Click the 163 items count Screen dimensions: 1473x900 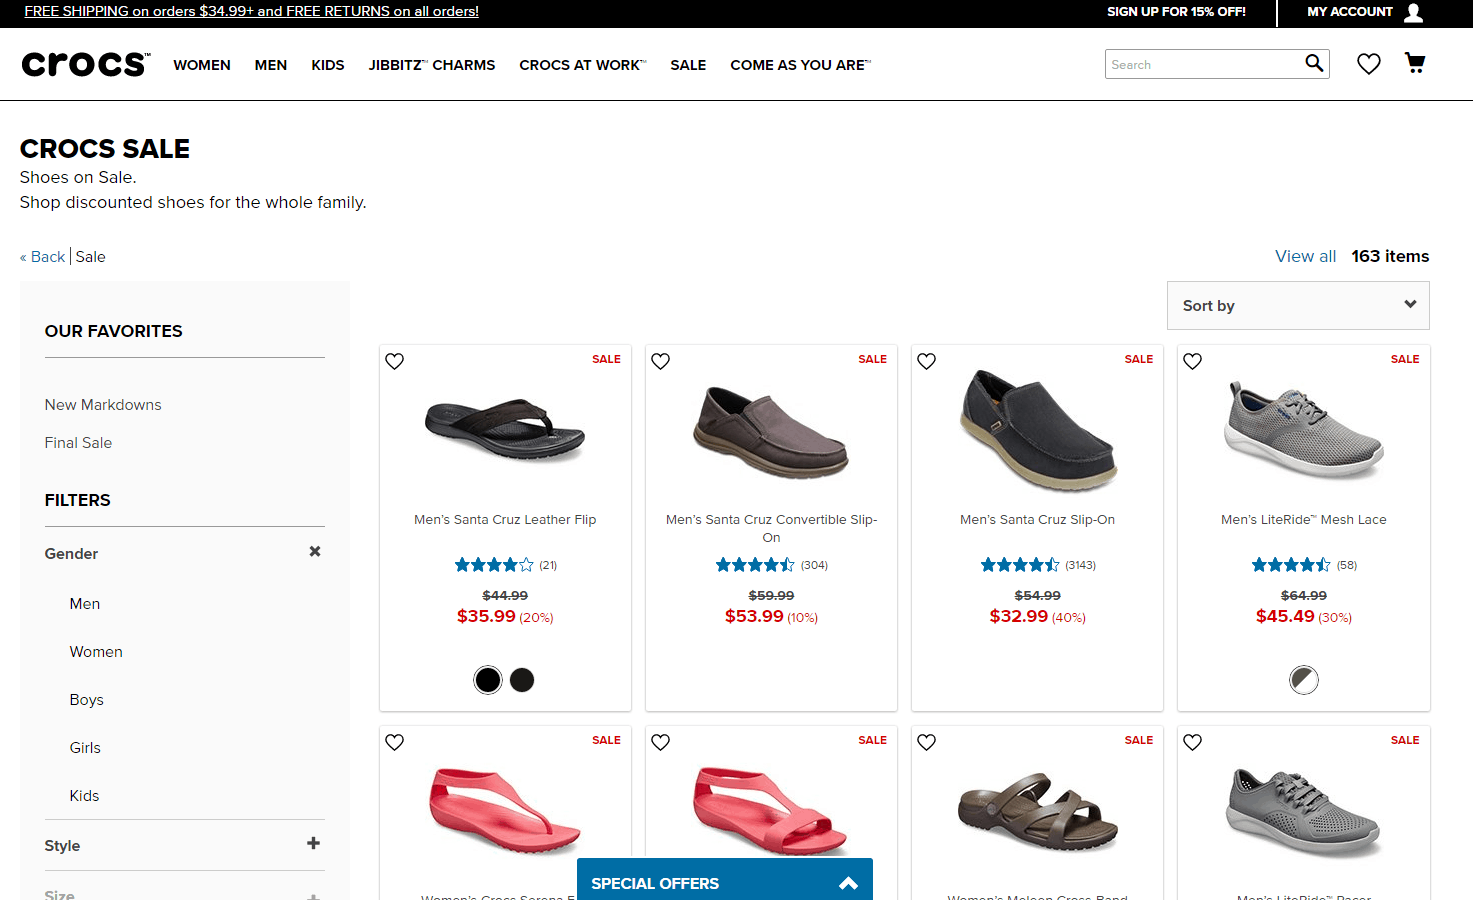click(x=1390, y=256)
